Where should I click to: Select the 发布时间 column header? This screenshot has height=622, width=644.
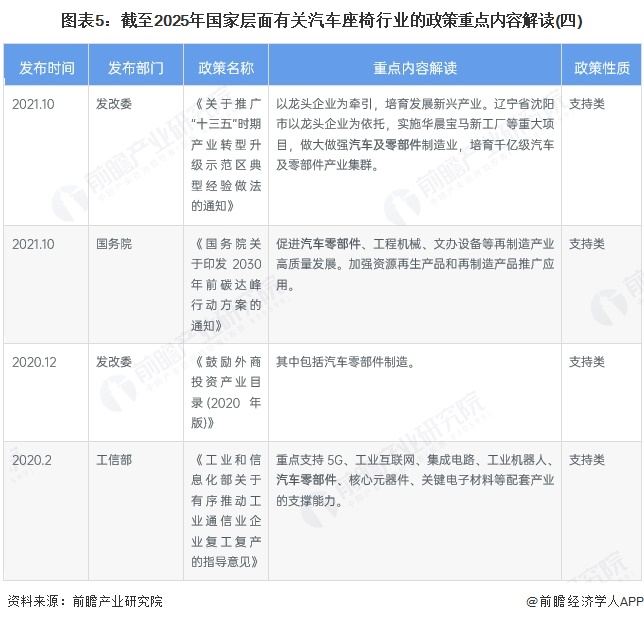tap(46, 68)
